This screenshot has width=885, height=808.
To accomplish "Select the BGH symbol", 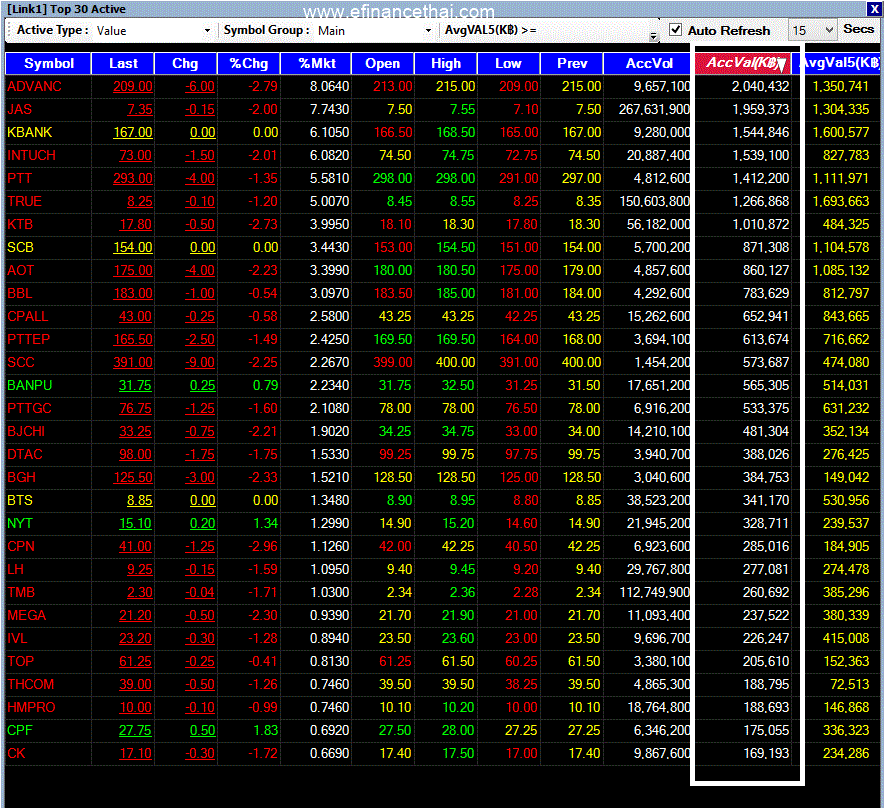I will pyautogui.click(x=21, y=477).
